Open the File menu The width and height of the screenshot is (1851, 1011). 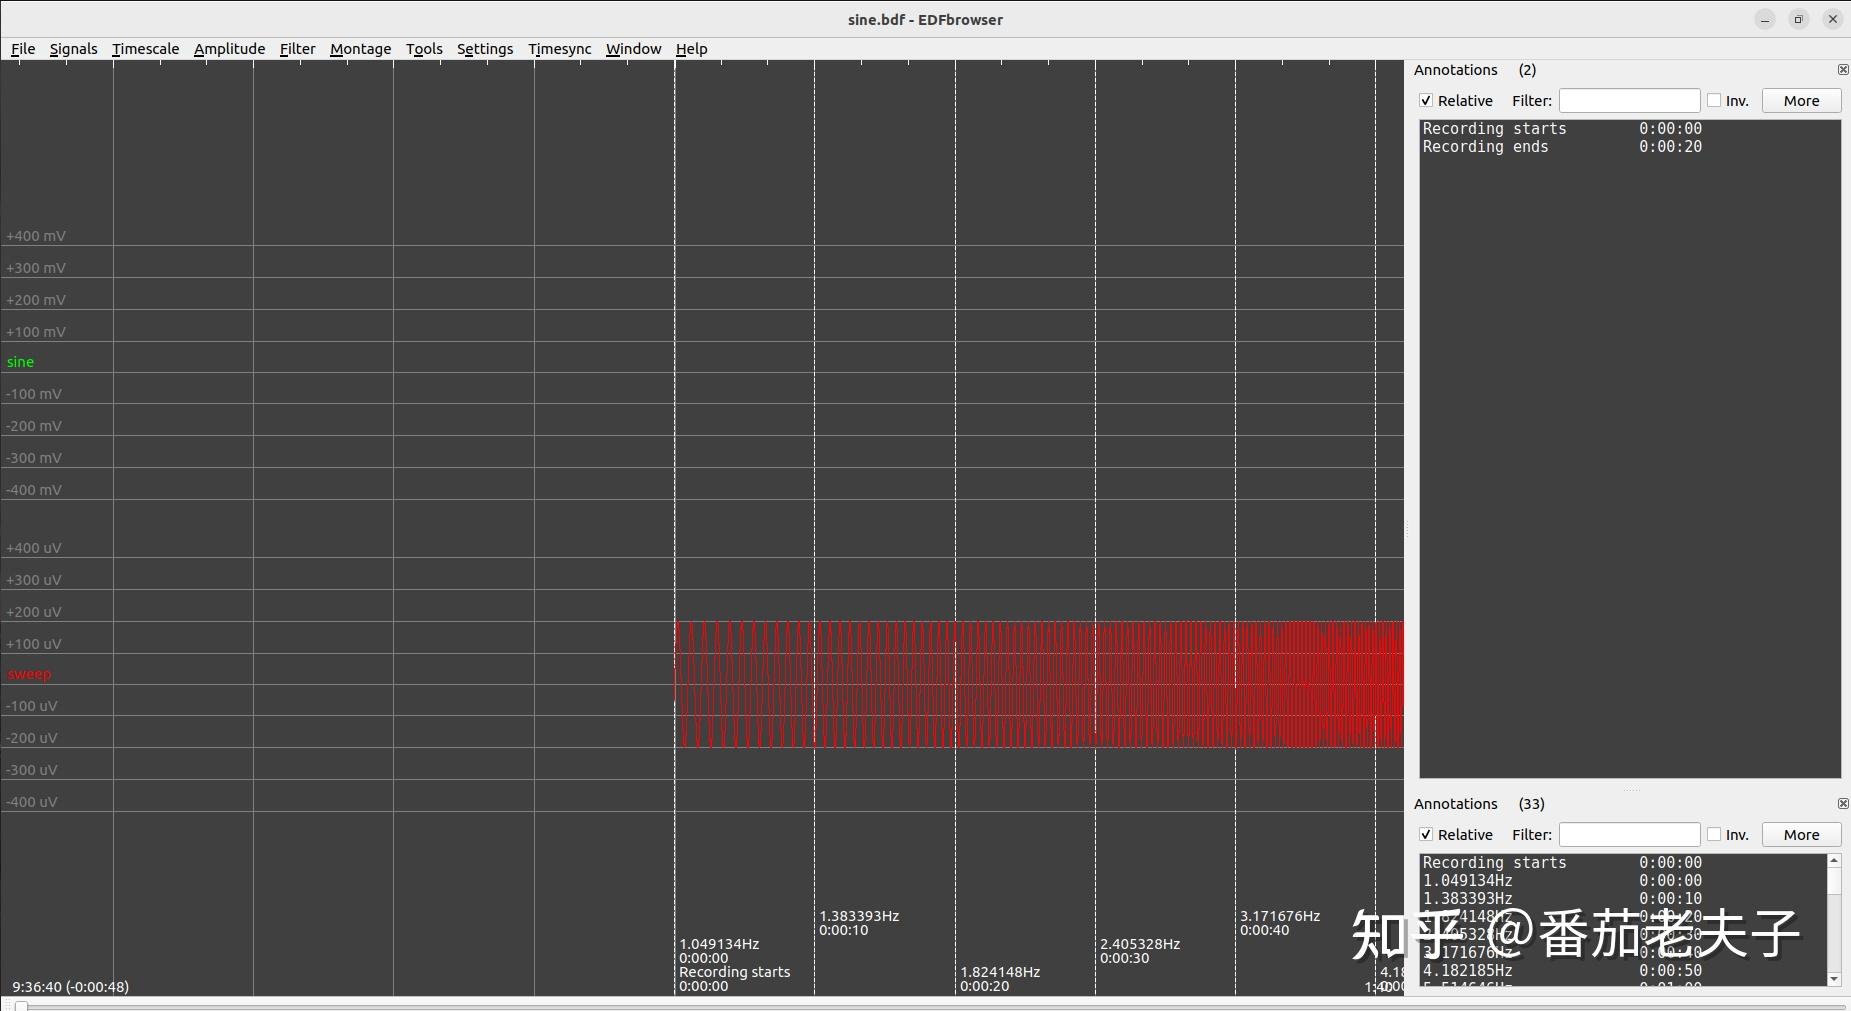(x=22, y=48)
